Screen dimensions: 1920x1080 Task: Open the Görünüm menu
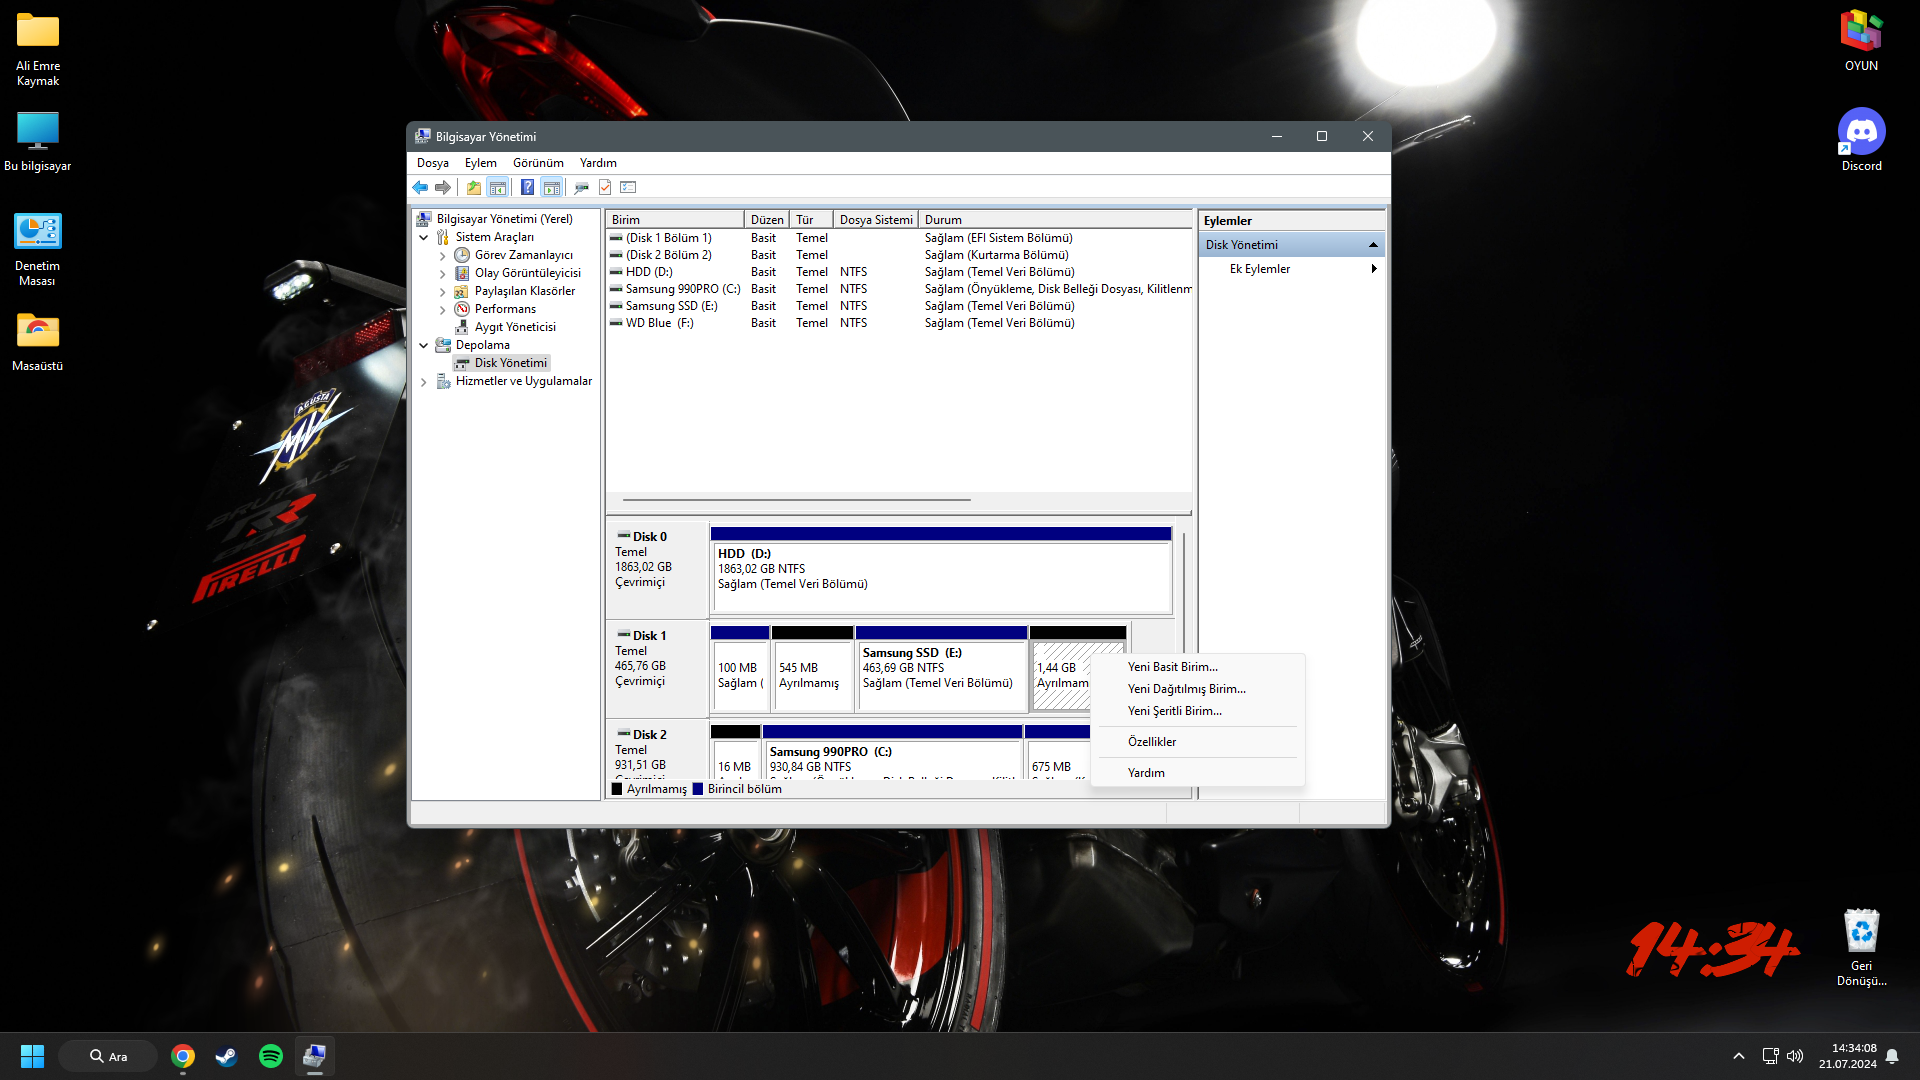pyautogui.click(x=538, y=163)
